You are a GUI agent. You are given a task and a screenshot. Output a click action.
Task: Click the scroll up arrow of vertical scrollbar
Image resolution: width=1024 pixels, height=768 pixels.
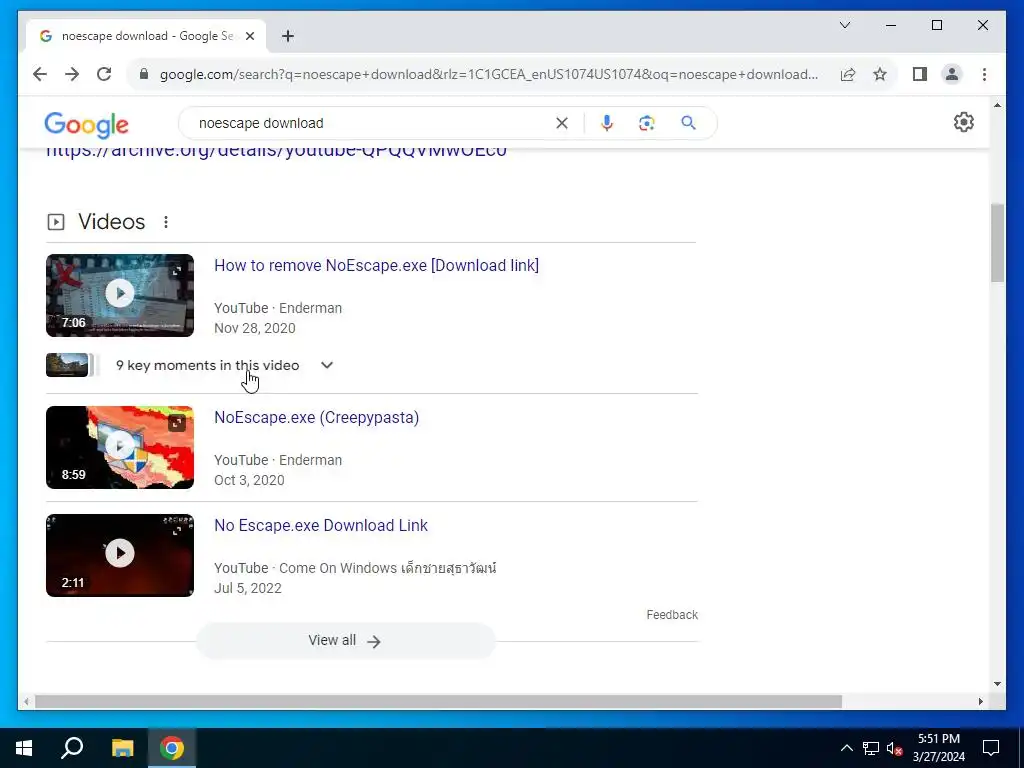click(x=997, y=105)
